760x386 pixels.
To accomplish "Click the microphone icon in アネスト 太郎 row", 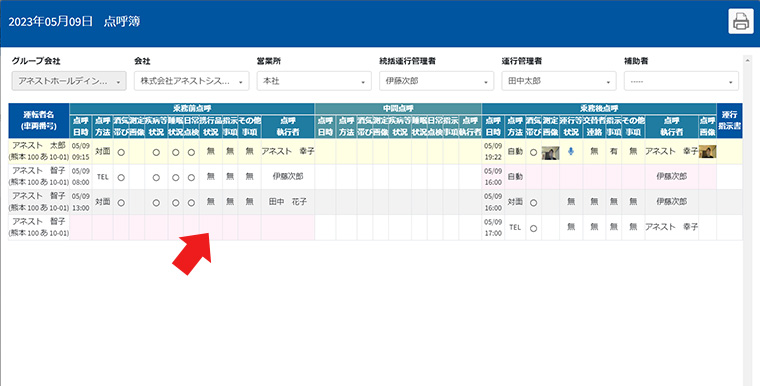I will coord(570,151).
